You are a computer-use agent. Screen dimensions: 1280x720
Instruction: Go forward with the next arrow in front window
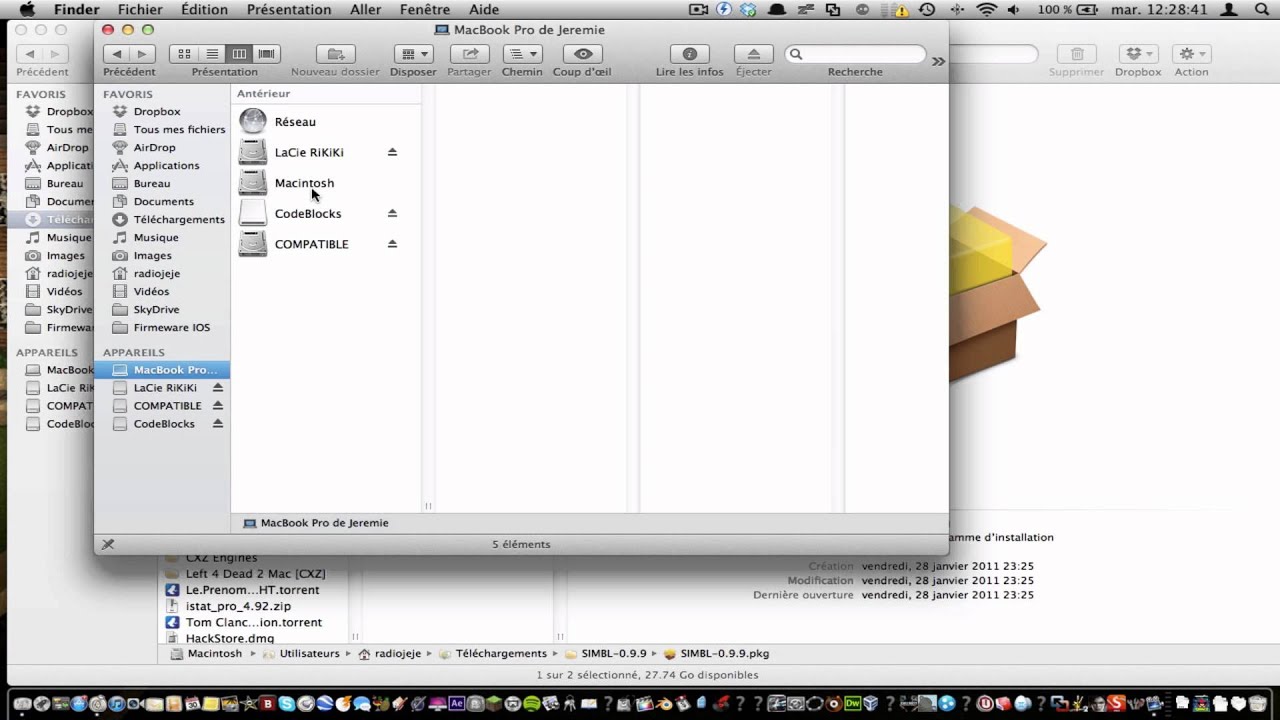(142, 54)
